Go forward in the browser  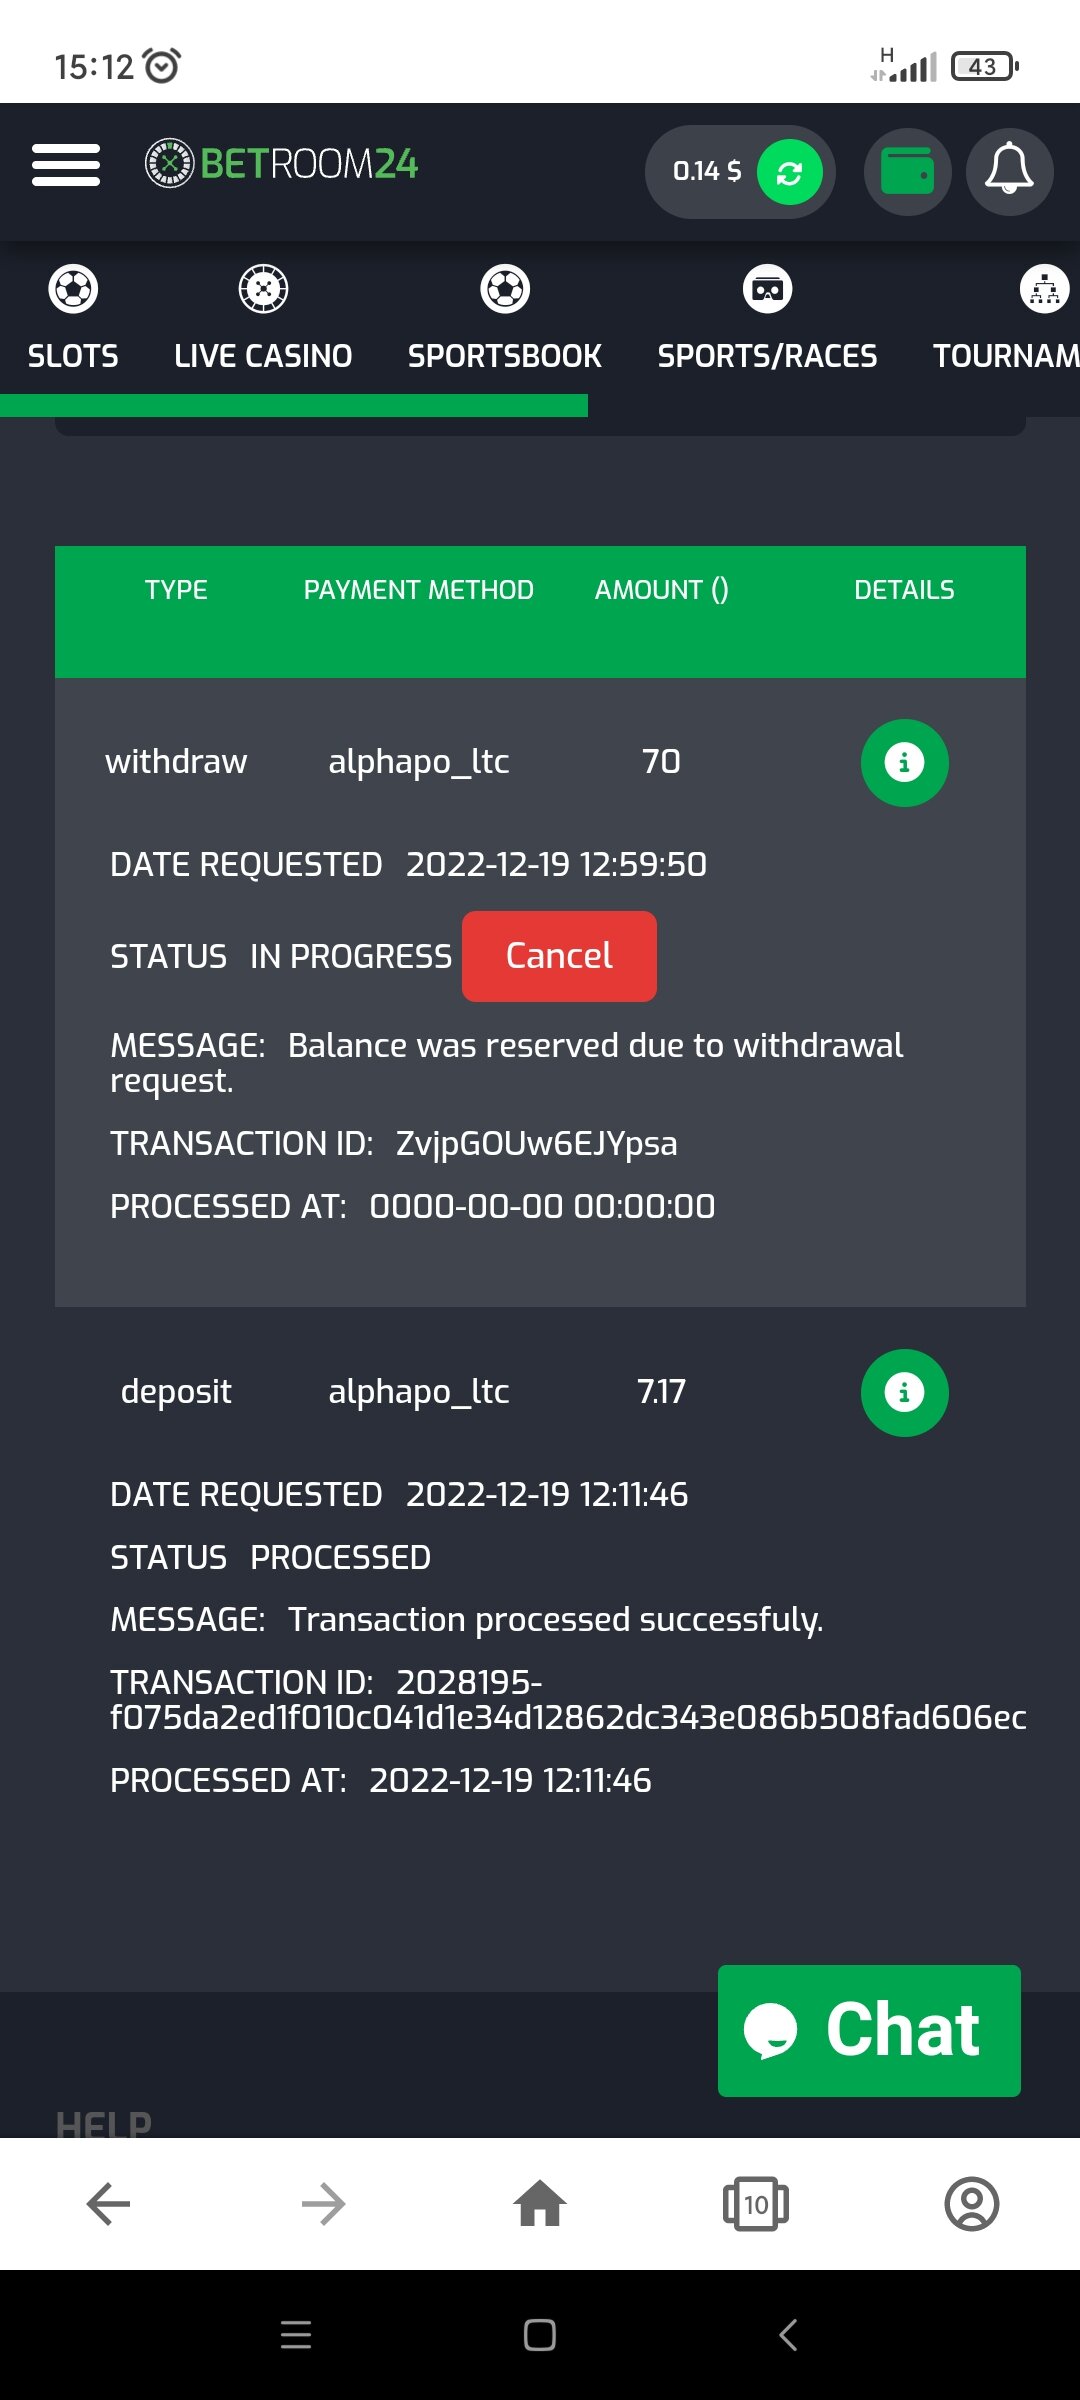324,2204
